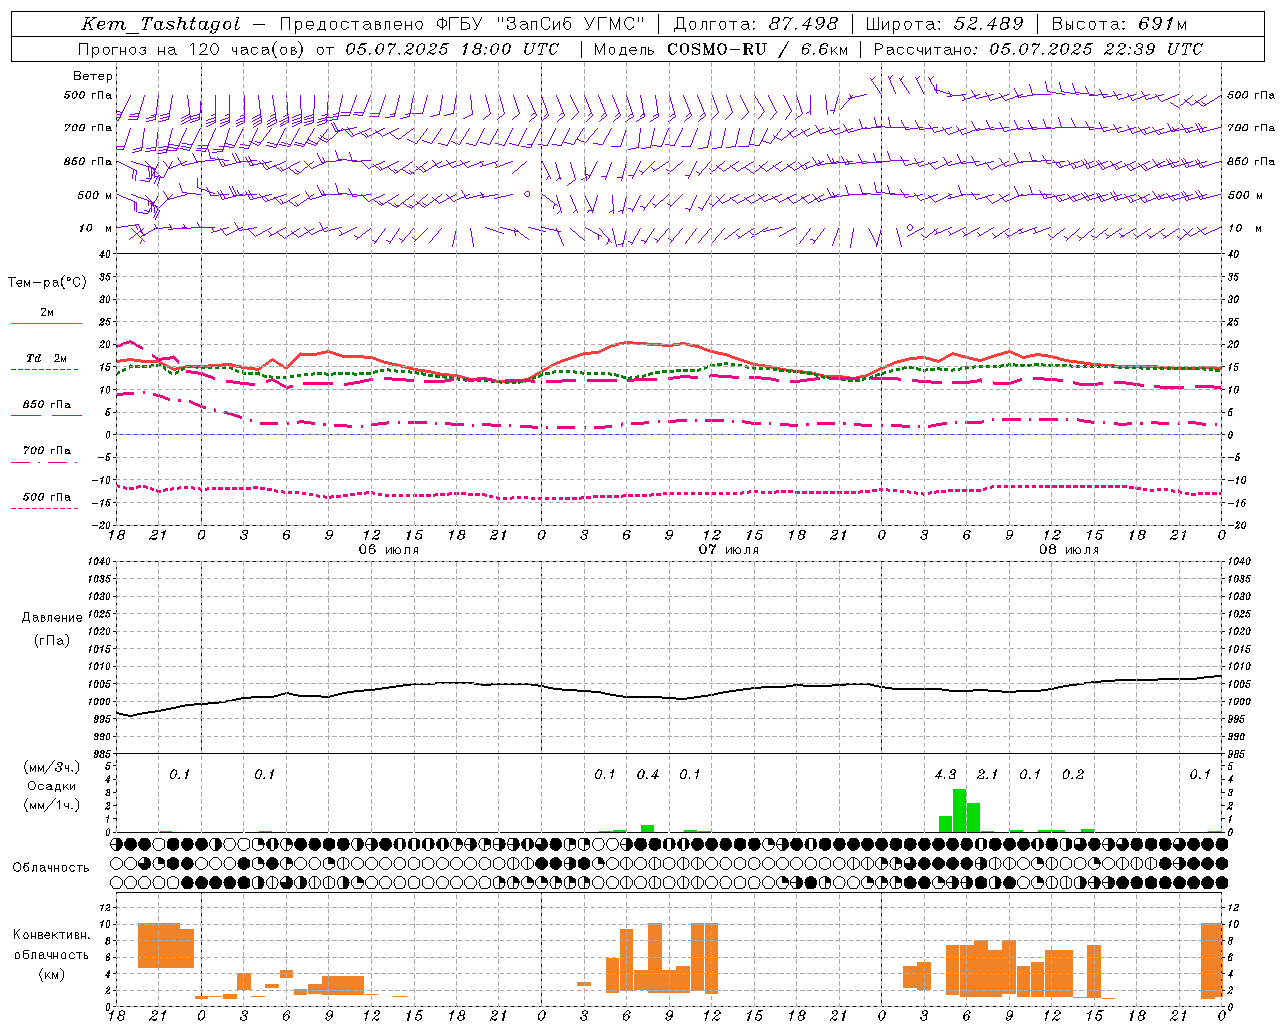Select the Модель COSMO-RU / 6.6км text
Image resolution: width=1280 pixels, height=1024 pixels.
coord(721,49)
